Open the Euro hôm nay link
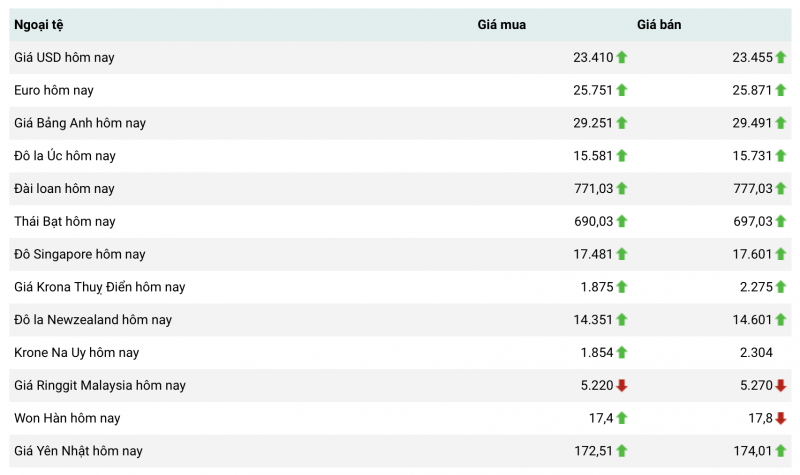Screen dimensions: 800x475 pyautogui.click(x=54, y=91)
